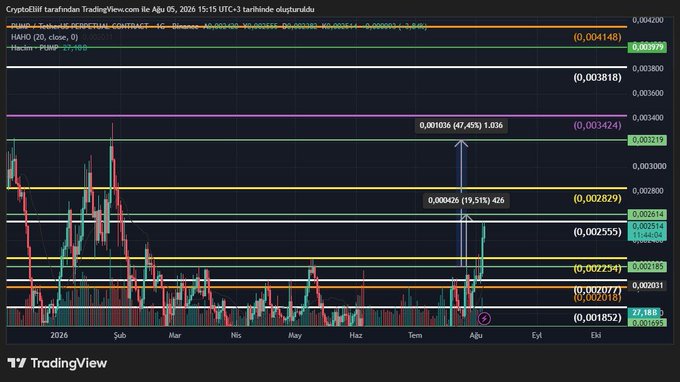Image resolution: width=680 pixels, height=382 pixels.
Task: Click the 11:44:04 bar countdown timer
Action: pos(647,235)
